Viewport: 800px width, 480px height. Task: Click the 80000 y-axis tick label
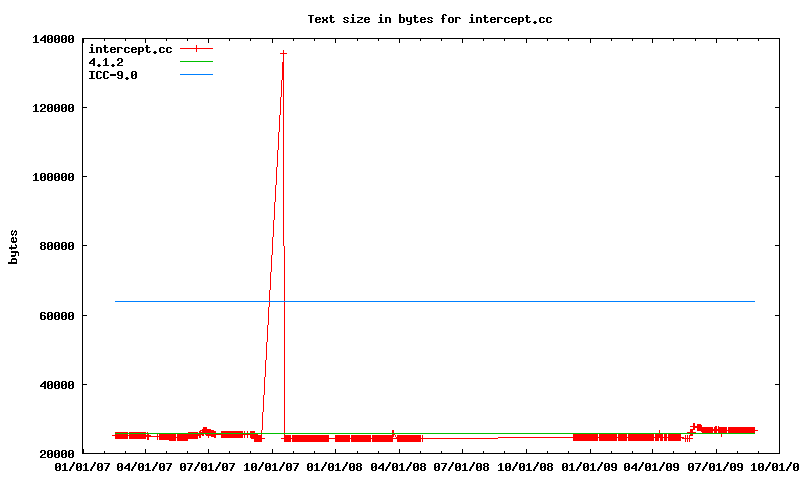pos(58,246)
